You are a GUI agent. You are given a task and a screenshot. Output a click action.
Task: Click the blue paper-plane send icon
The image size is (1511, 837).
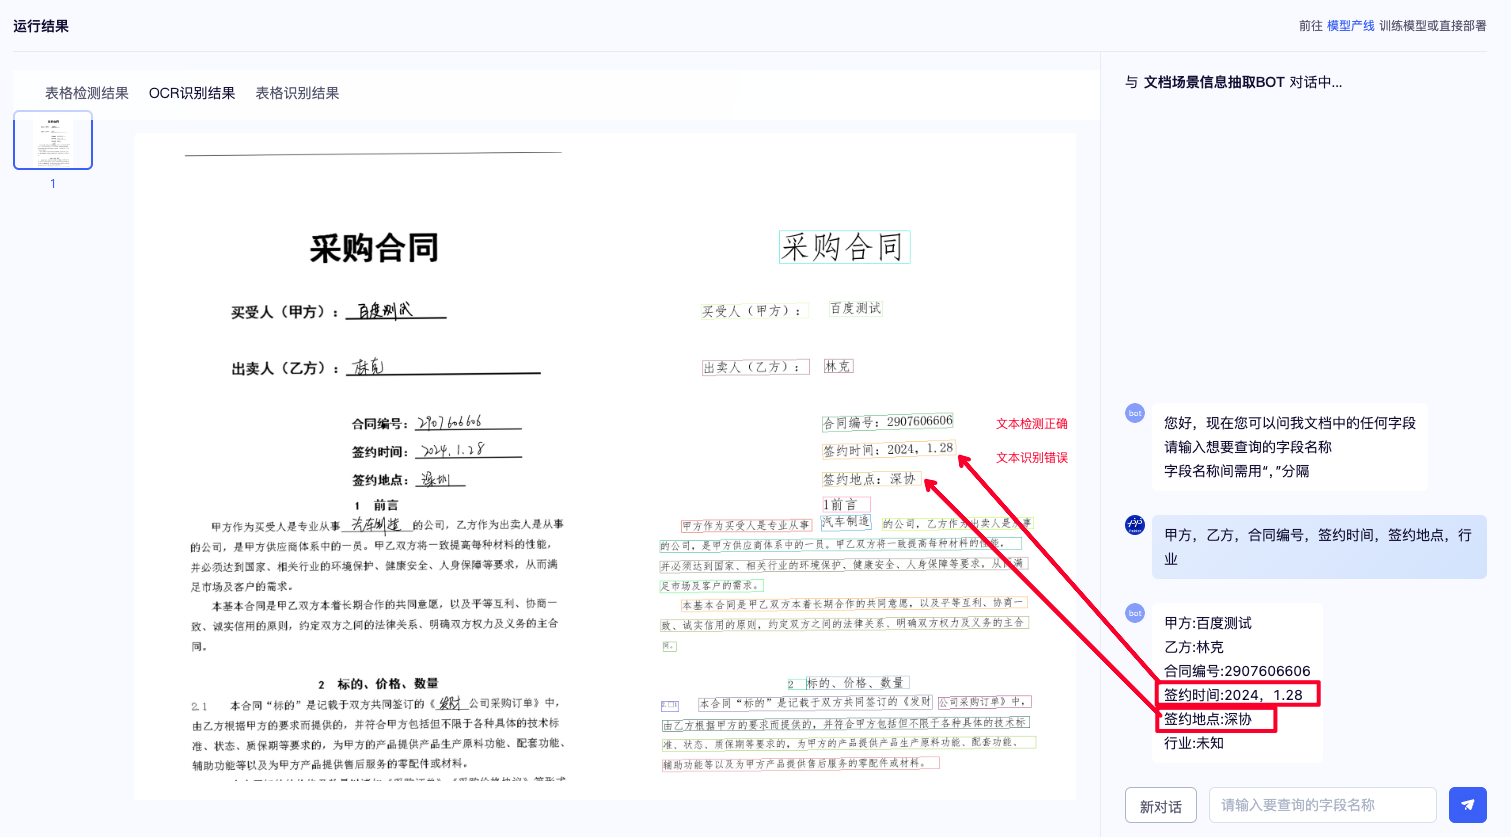coord(1467,804)
